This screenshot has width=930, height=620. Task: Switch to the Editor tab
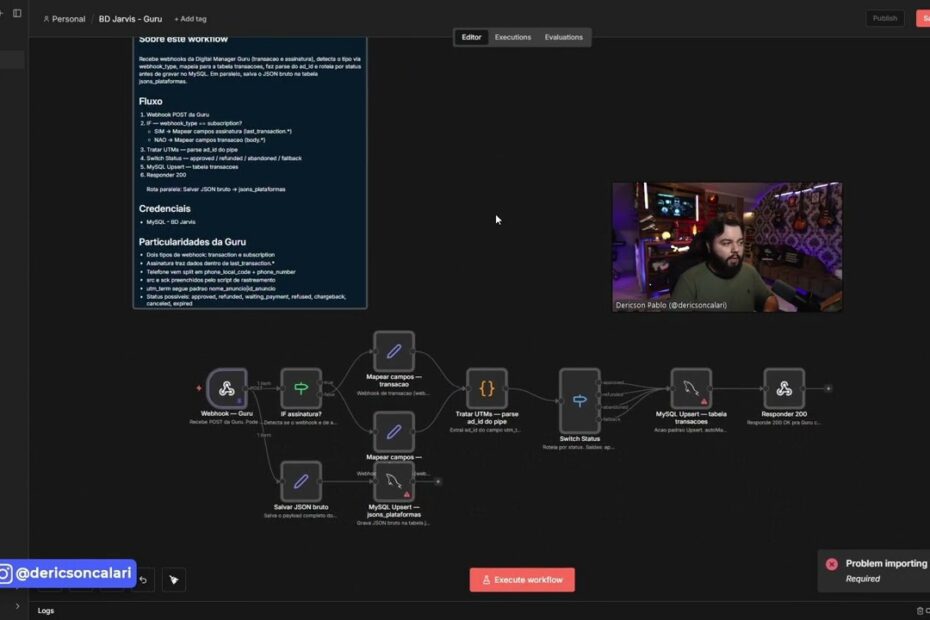[471, 37]
